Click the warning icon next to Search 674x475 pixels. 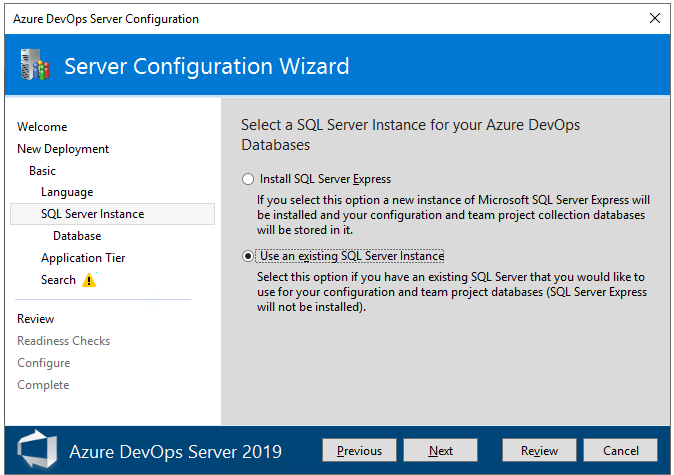coord(89,281)
